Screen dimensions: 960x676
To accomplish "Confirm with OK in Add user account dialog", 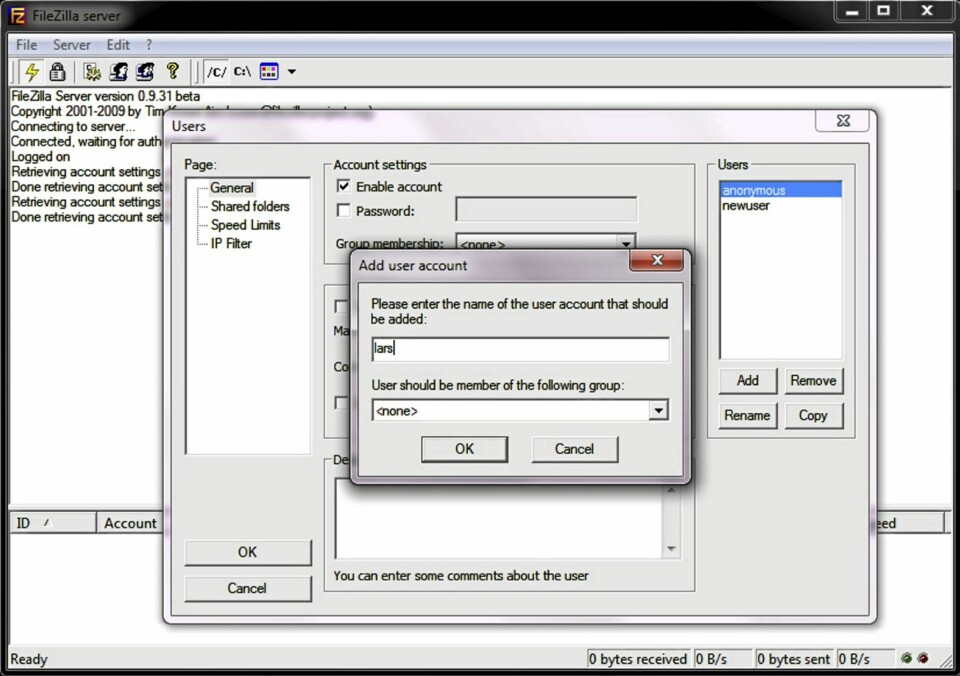I will click(x=464, y=449).
